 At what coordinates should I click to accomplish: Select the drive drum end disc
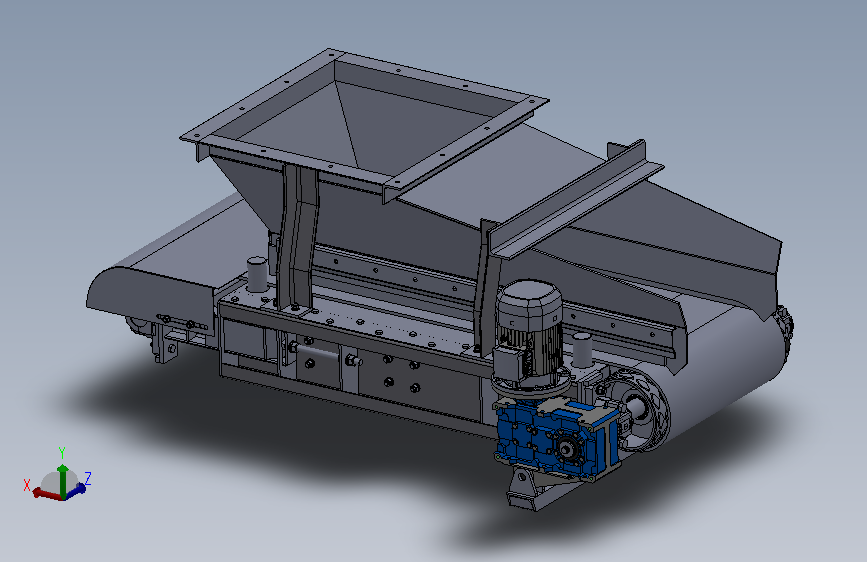(x=638, y=410)
